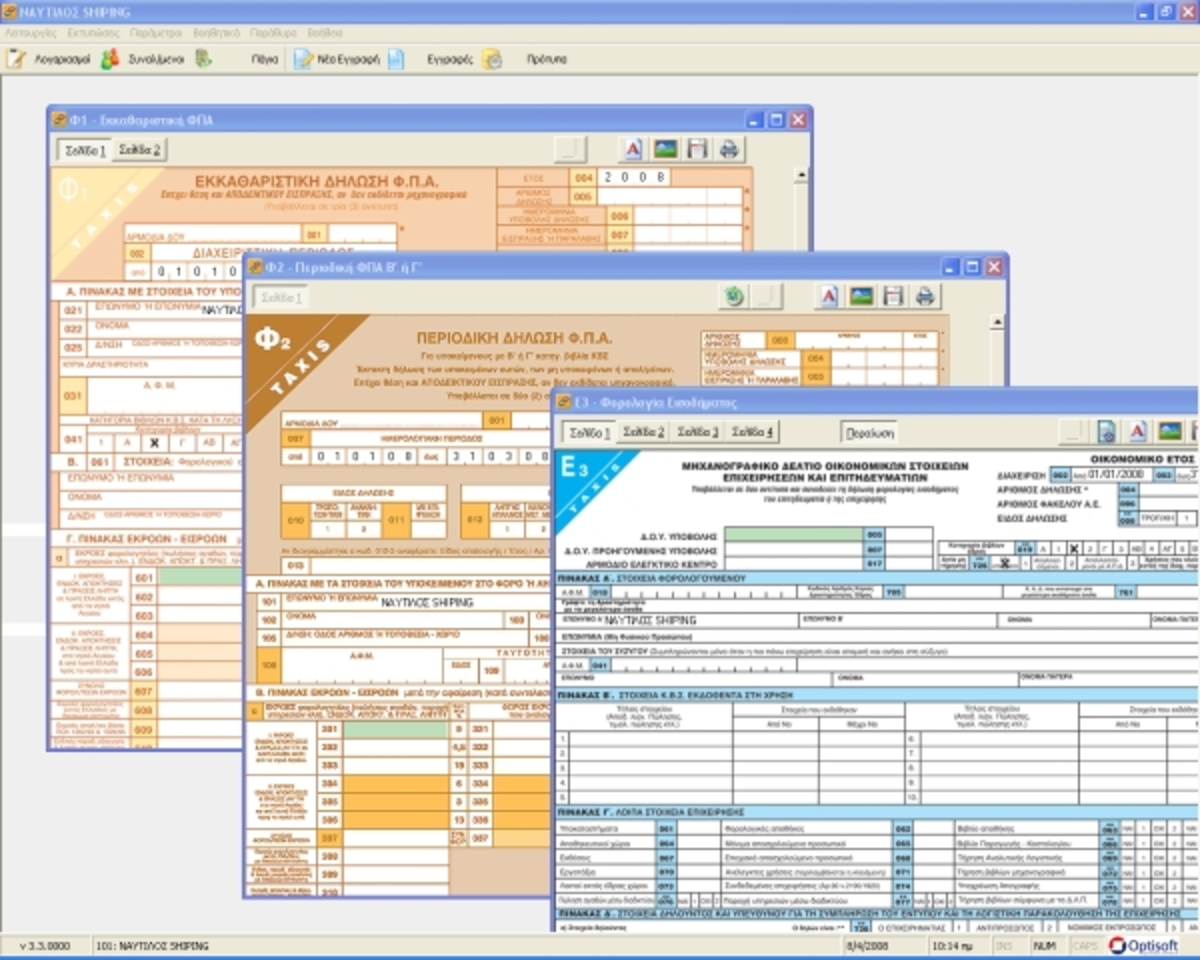Click the save floppy icon in Φ2 window
The image size is (1200, 960).
tap(893, 296)
